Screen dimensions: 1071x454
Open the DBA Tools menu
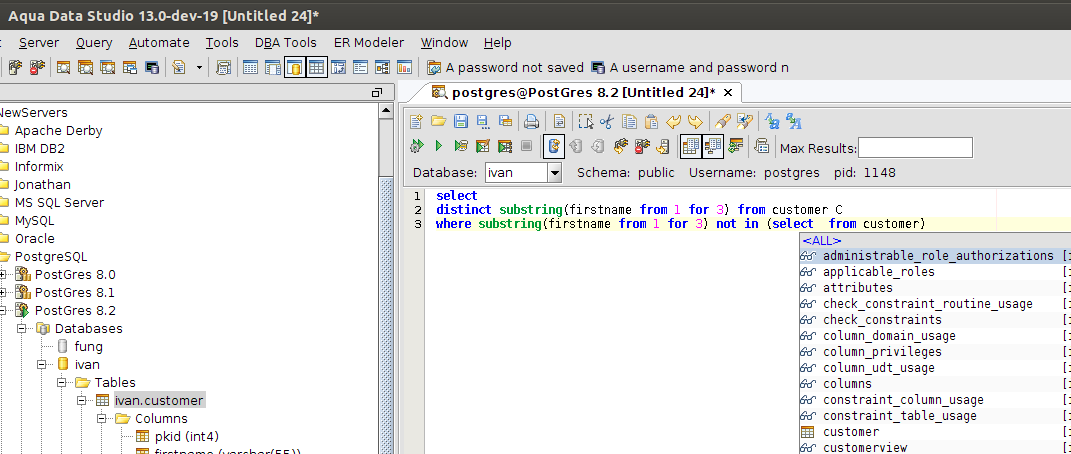coord(286,42)
